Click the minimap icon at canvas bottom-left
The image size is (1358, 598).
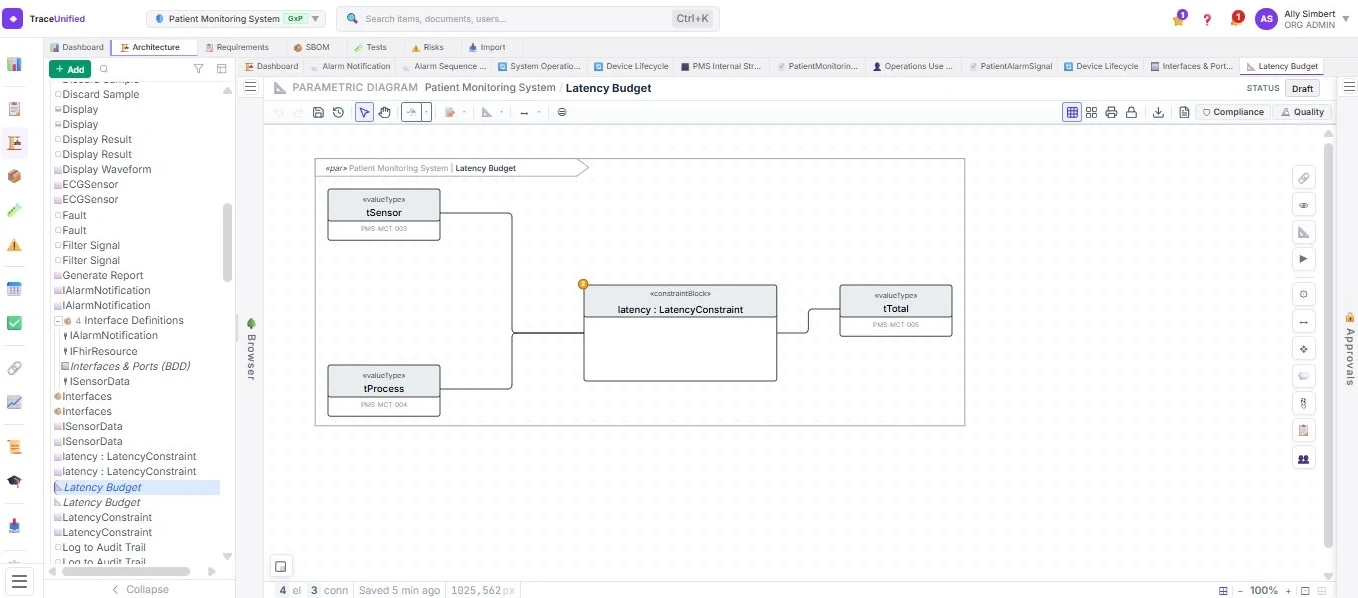(x=281, y=566)
